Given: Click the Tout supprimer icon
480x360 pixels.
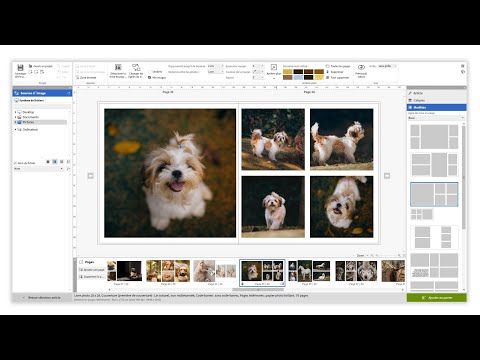Looking at the screenshot, I should [327, 77].
